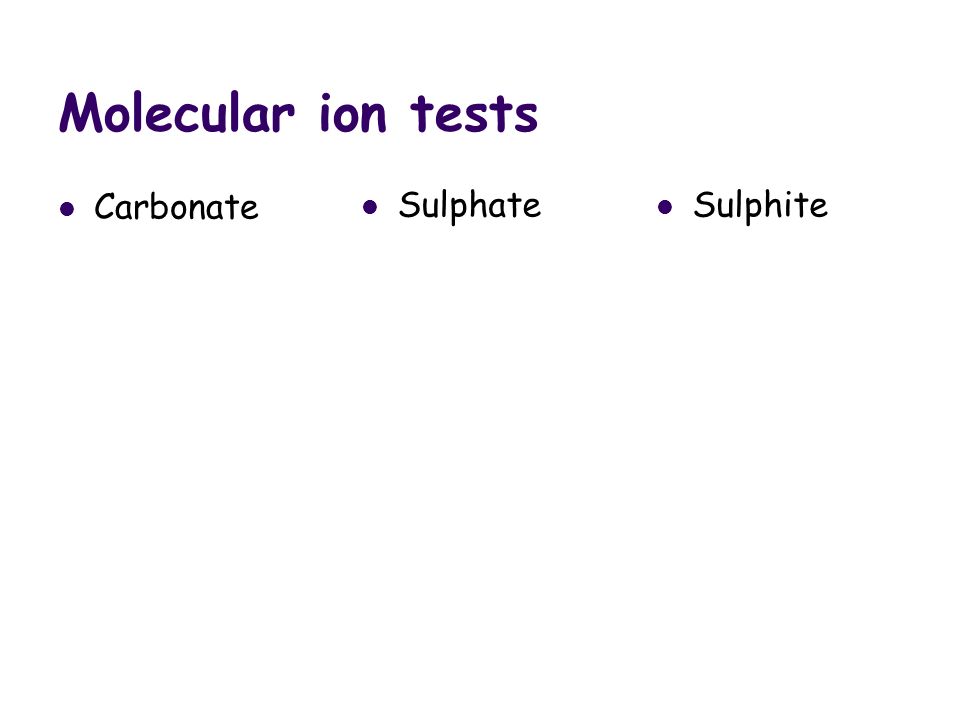Click the capital M in the title
This screenshot has height=720, width=960.
point(80,113)
